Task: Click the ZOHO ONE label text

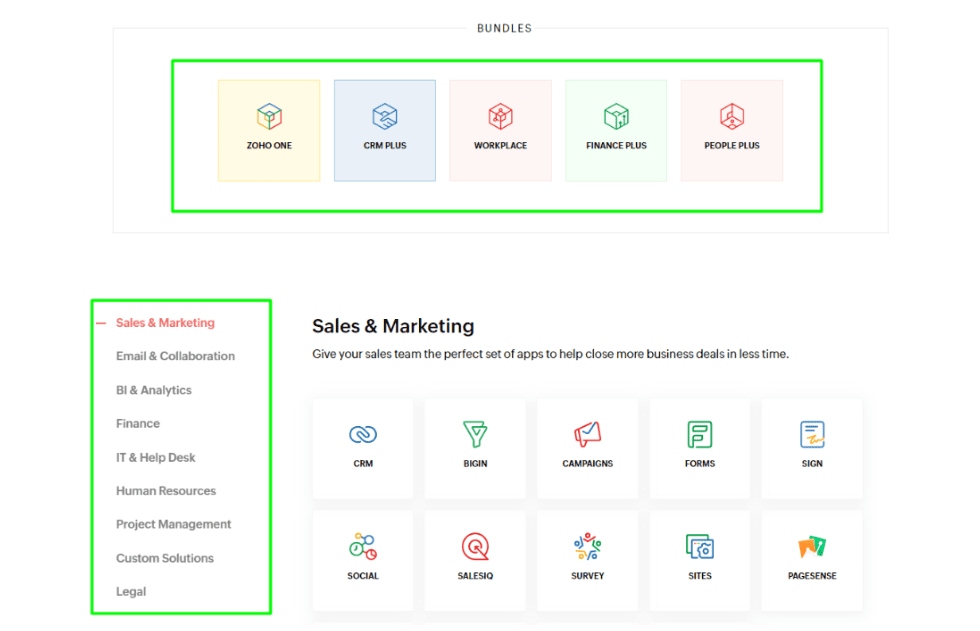Action: click(x=269, y=146)
